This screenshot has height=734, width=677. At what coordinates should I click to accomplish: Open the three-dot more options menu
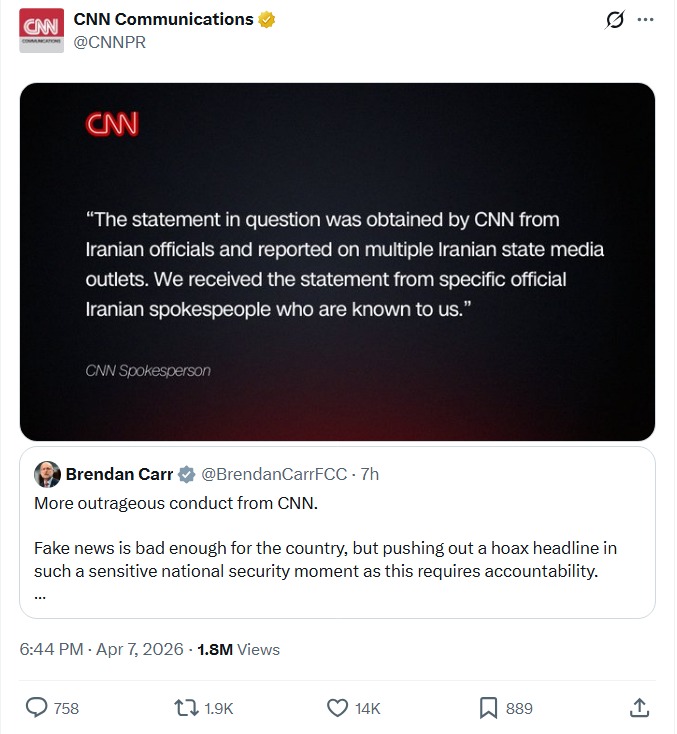[x=646, y=20]
